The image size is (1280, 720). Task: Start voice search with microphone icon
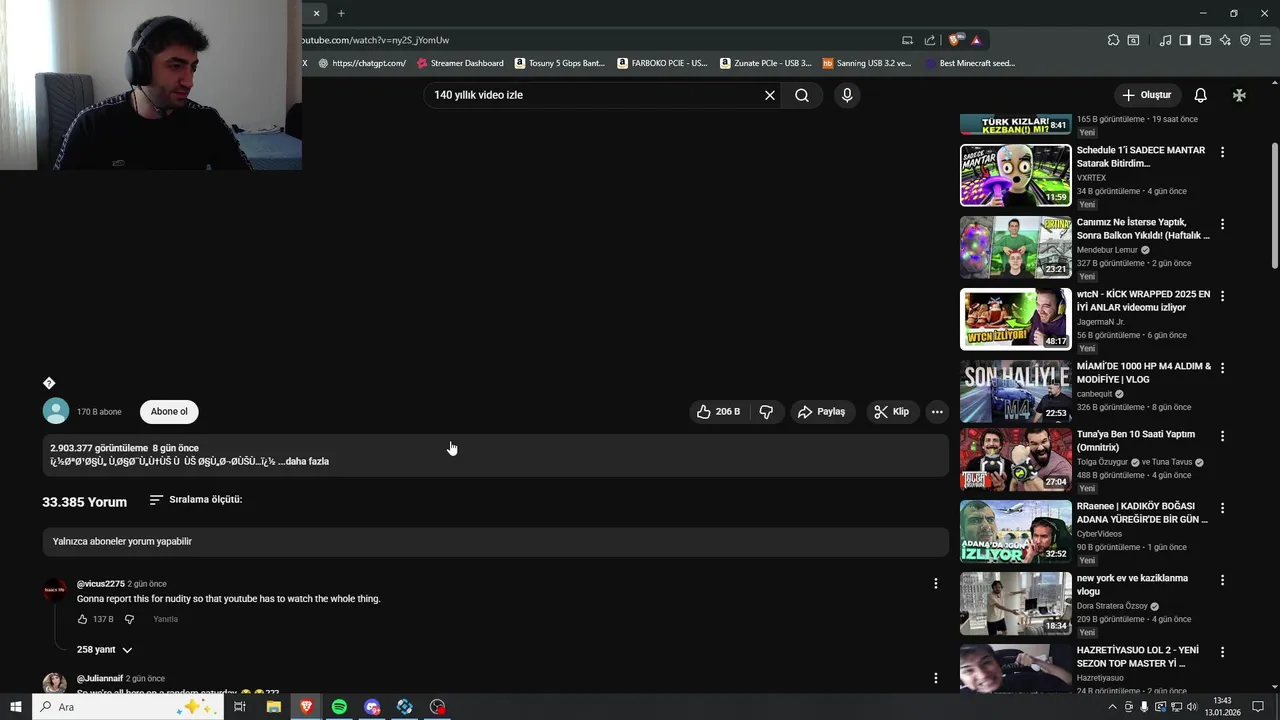tap(847, 95)
